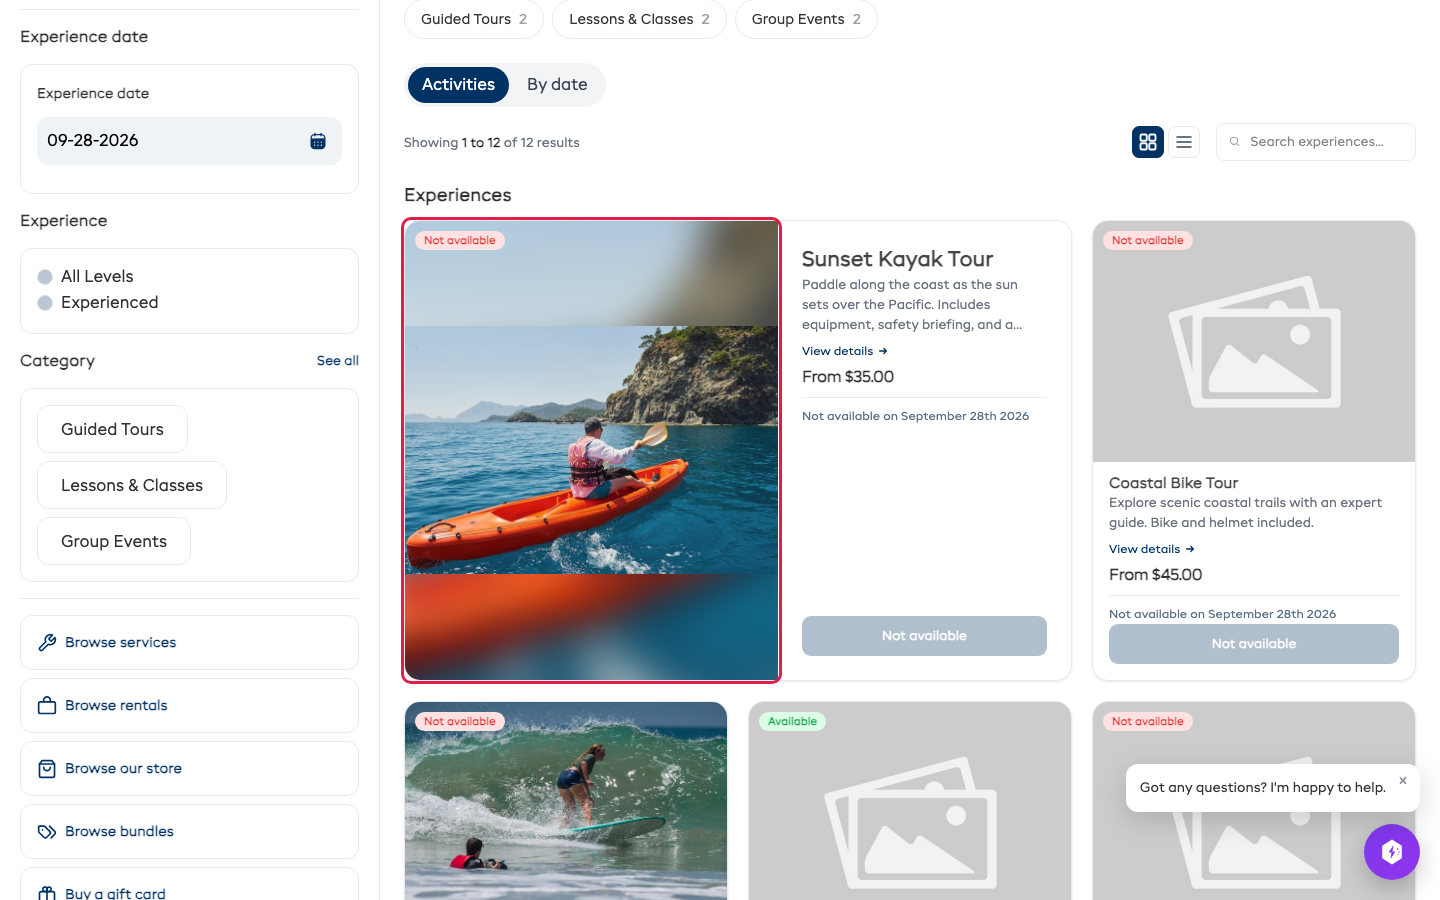Switch to the Activities tab
This screenshot has height=900, width=1440.
click(x=458, y=85)
